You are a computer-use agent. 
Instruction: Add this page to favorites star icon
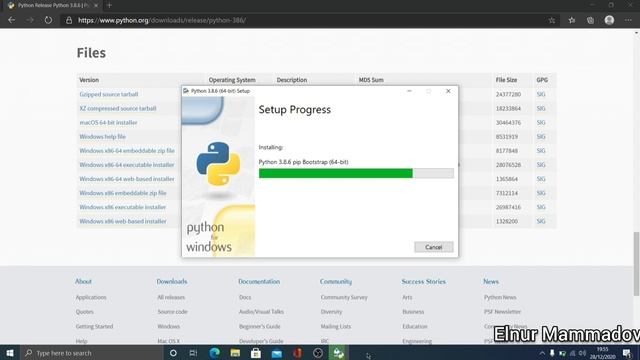click(551, 20)
